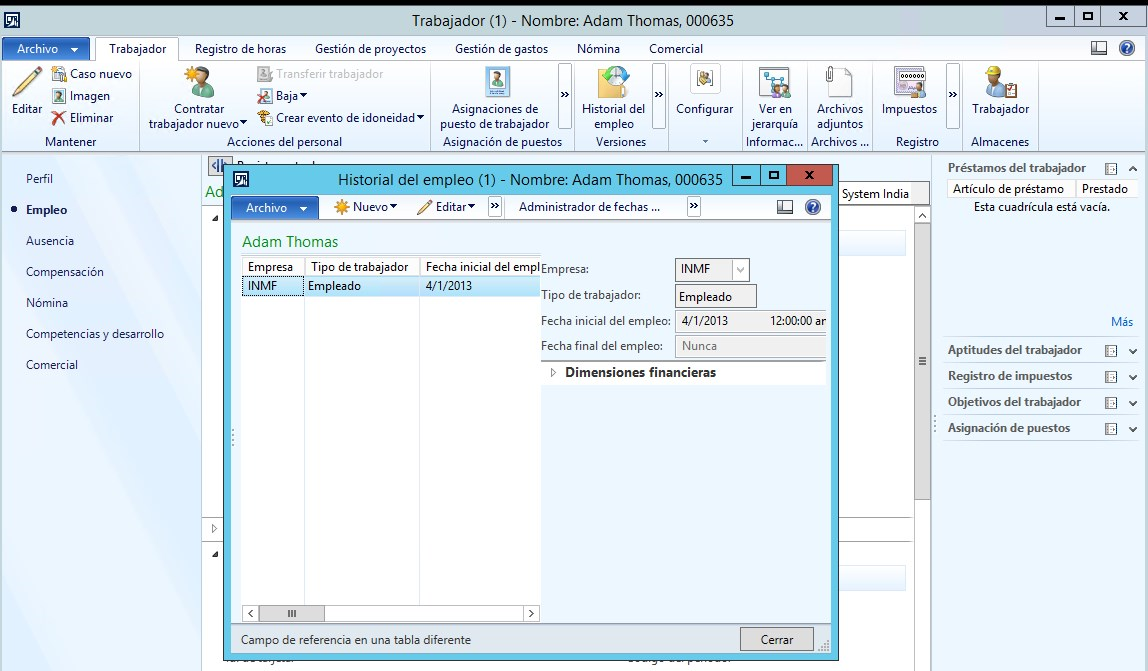Screen dimensions: 1148x671
Task: Click the Más link in right pane
Action: (1122, 322)
